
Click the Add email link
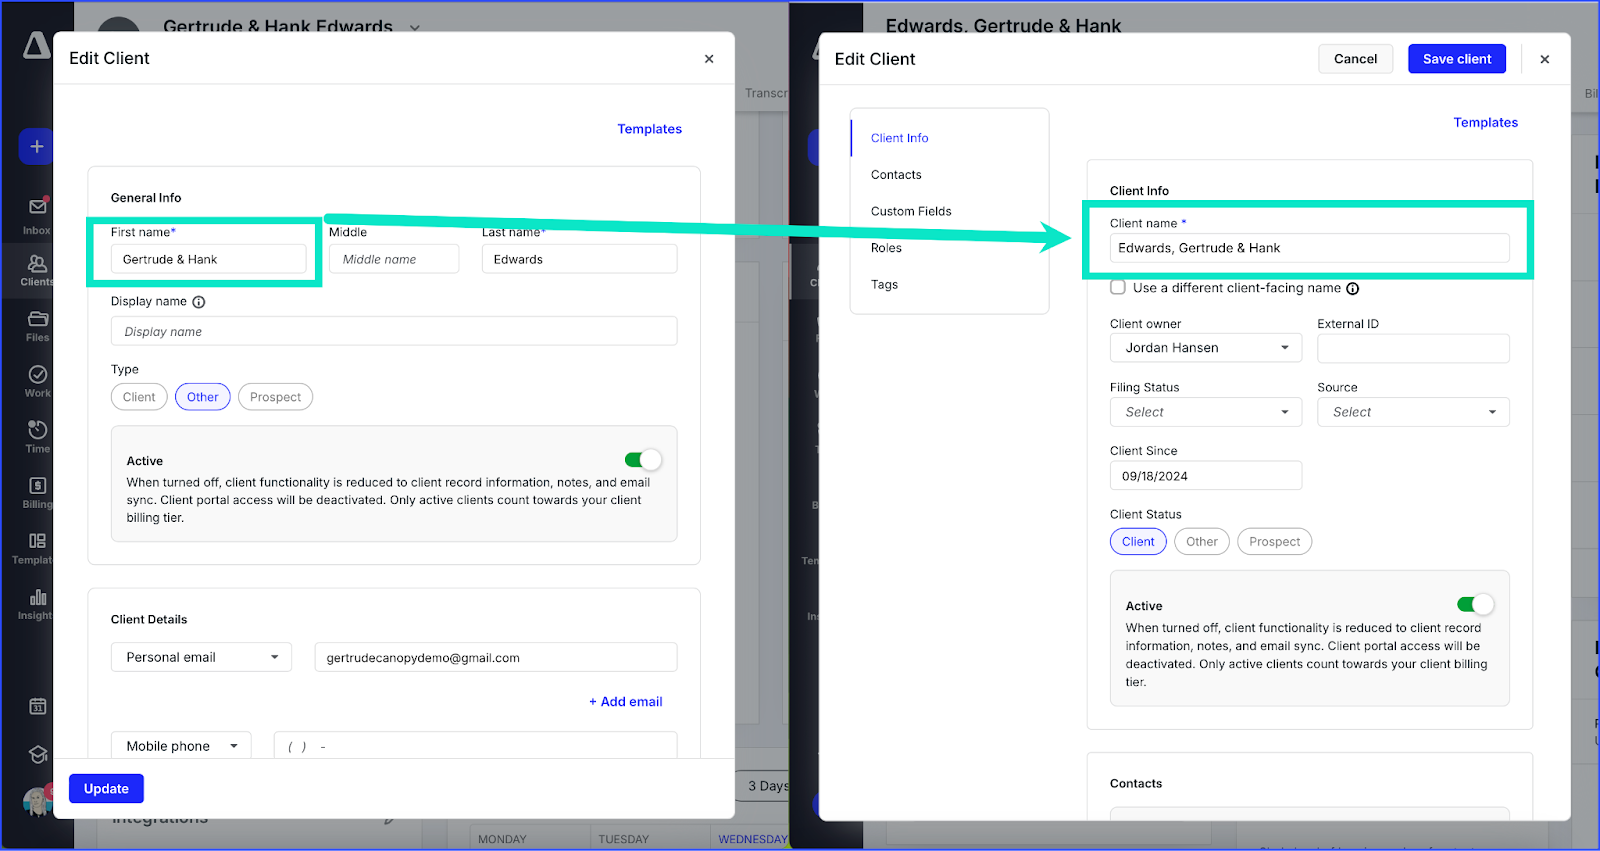point(626,702)
